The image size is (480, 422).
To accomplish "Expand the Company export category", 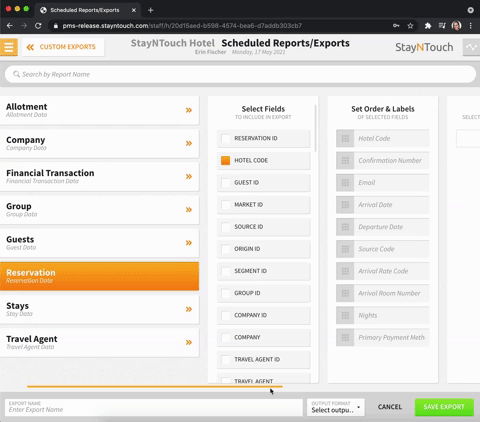I will click(189, 143).
